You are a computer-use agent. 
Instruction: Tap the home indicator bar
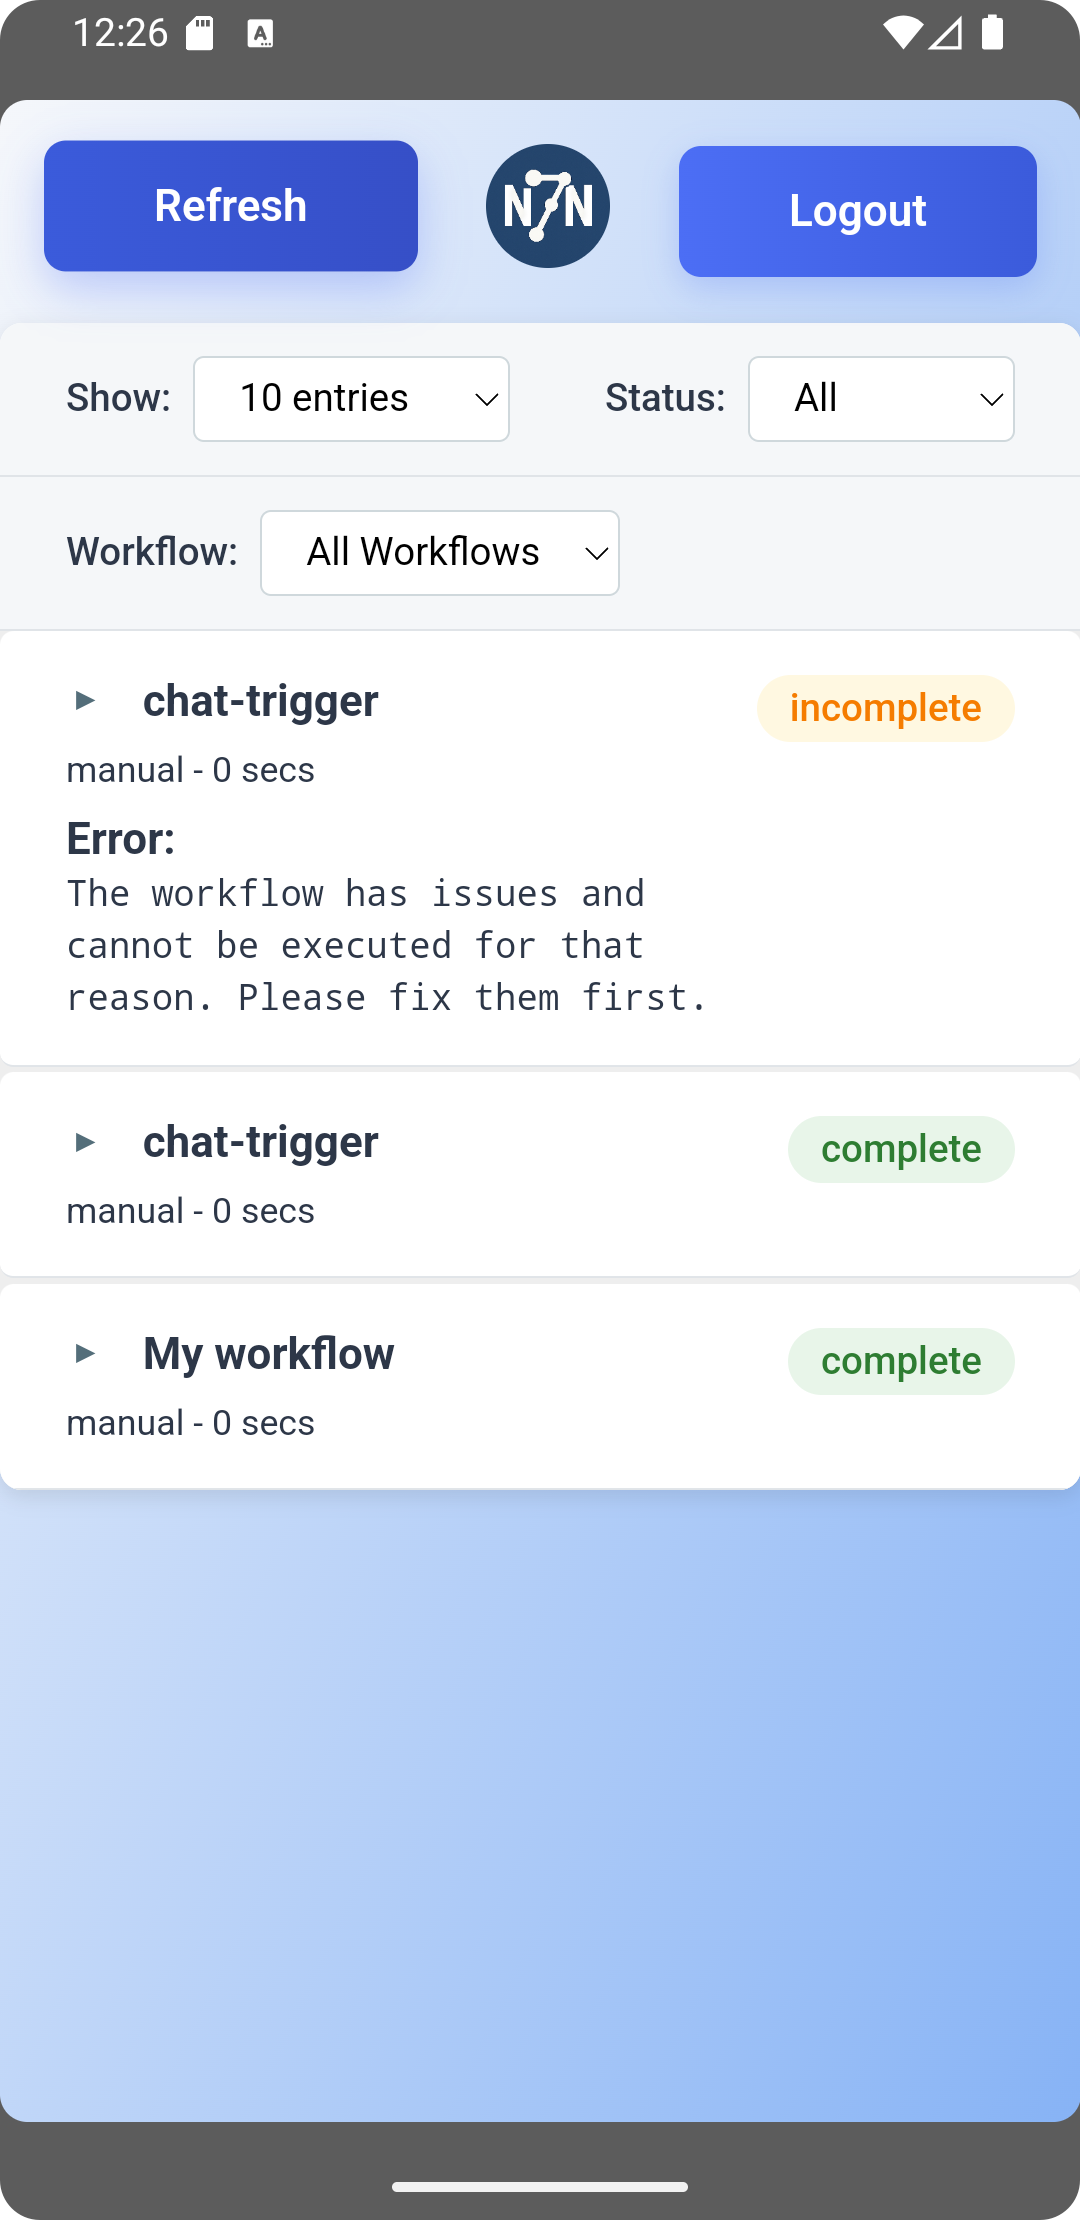pos(540,2186)
